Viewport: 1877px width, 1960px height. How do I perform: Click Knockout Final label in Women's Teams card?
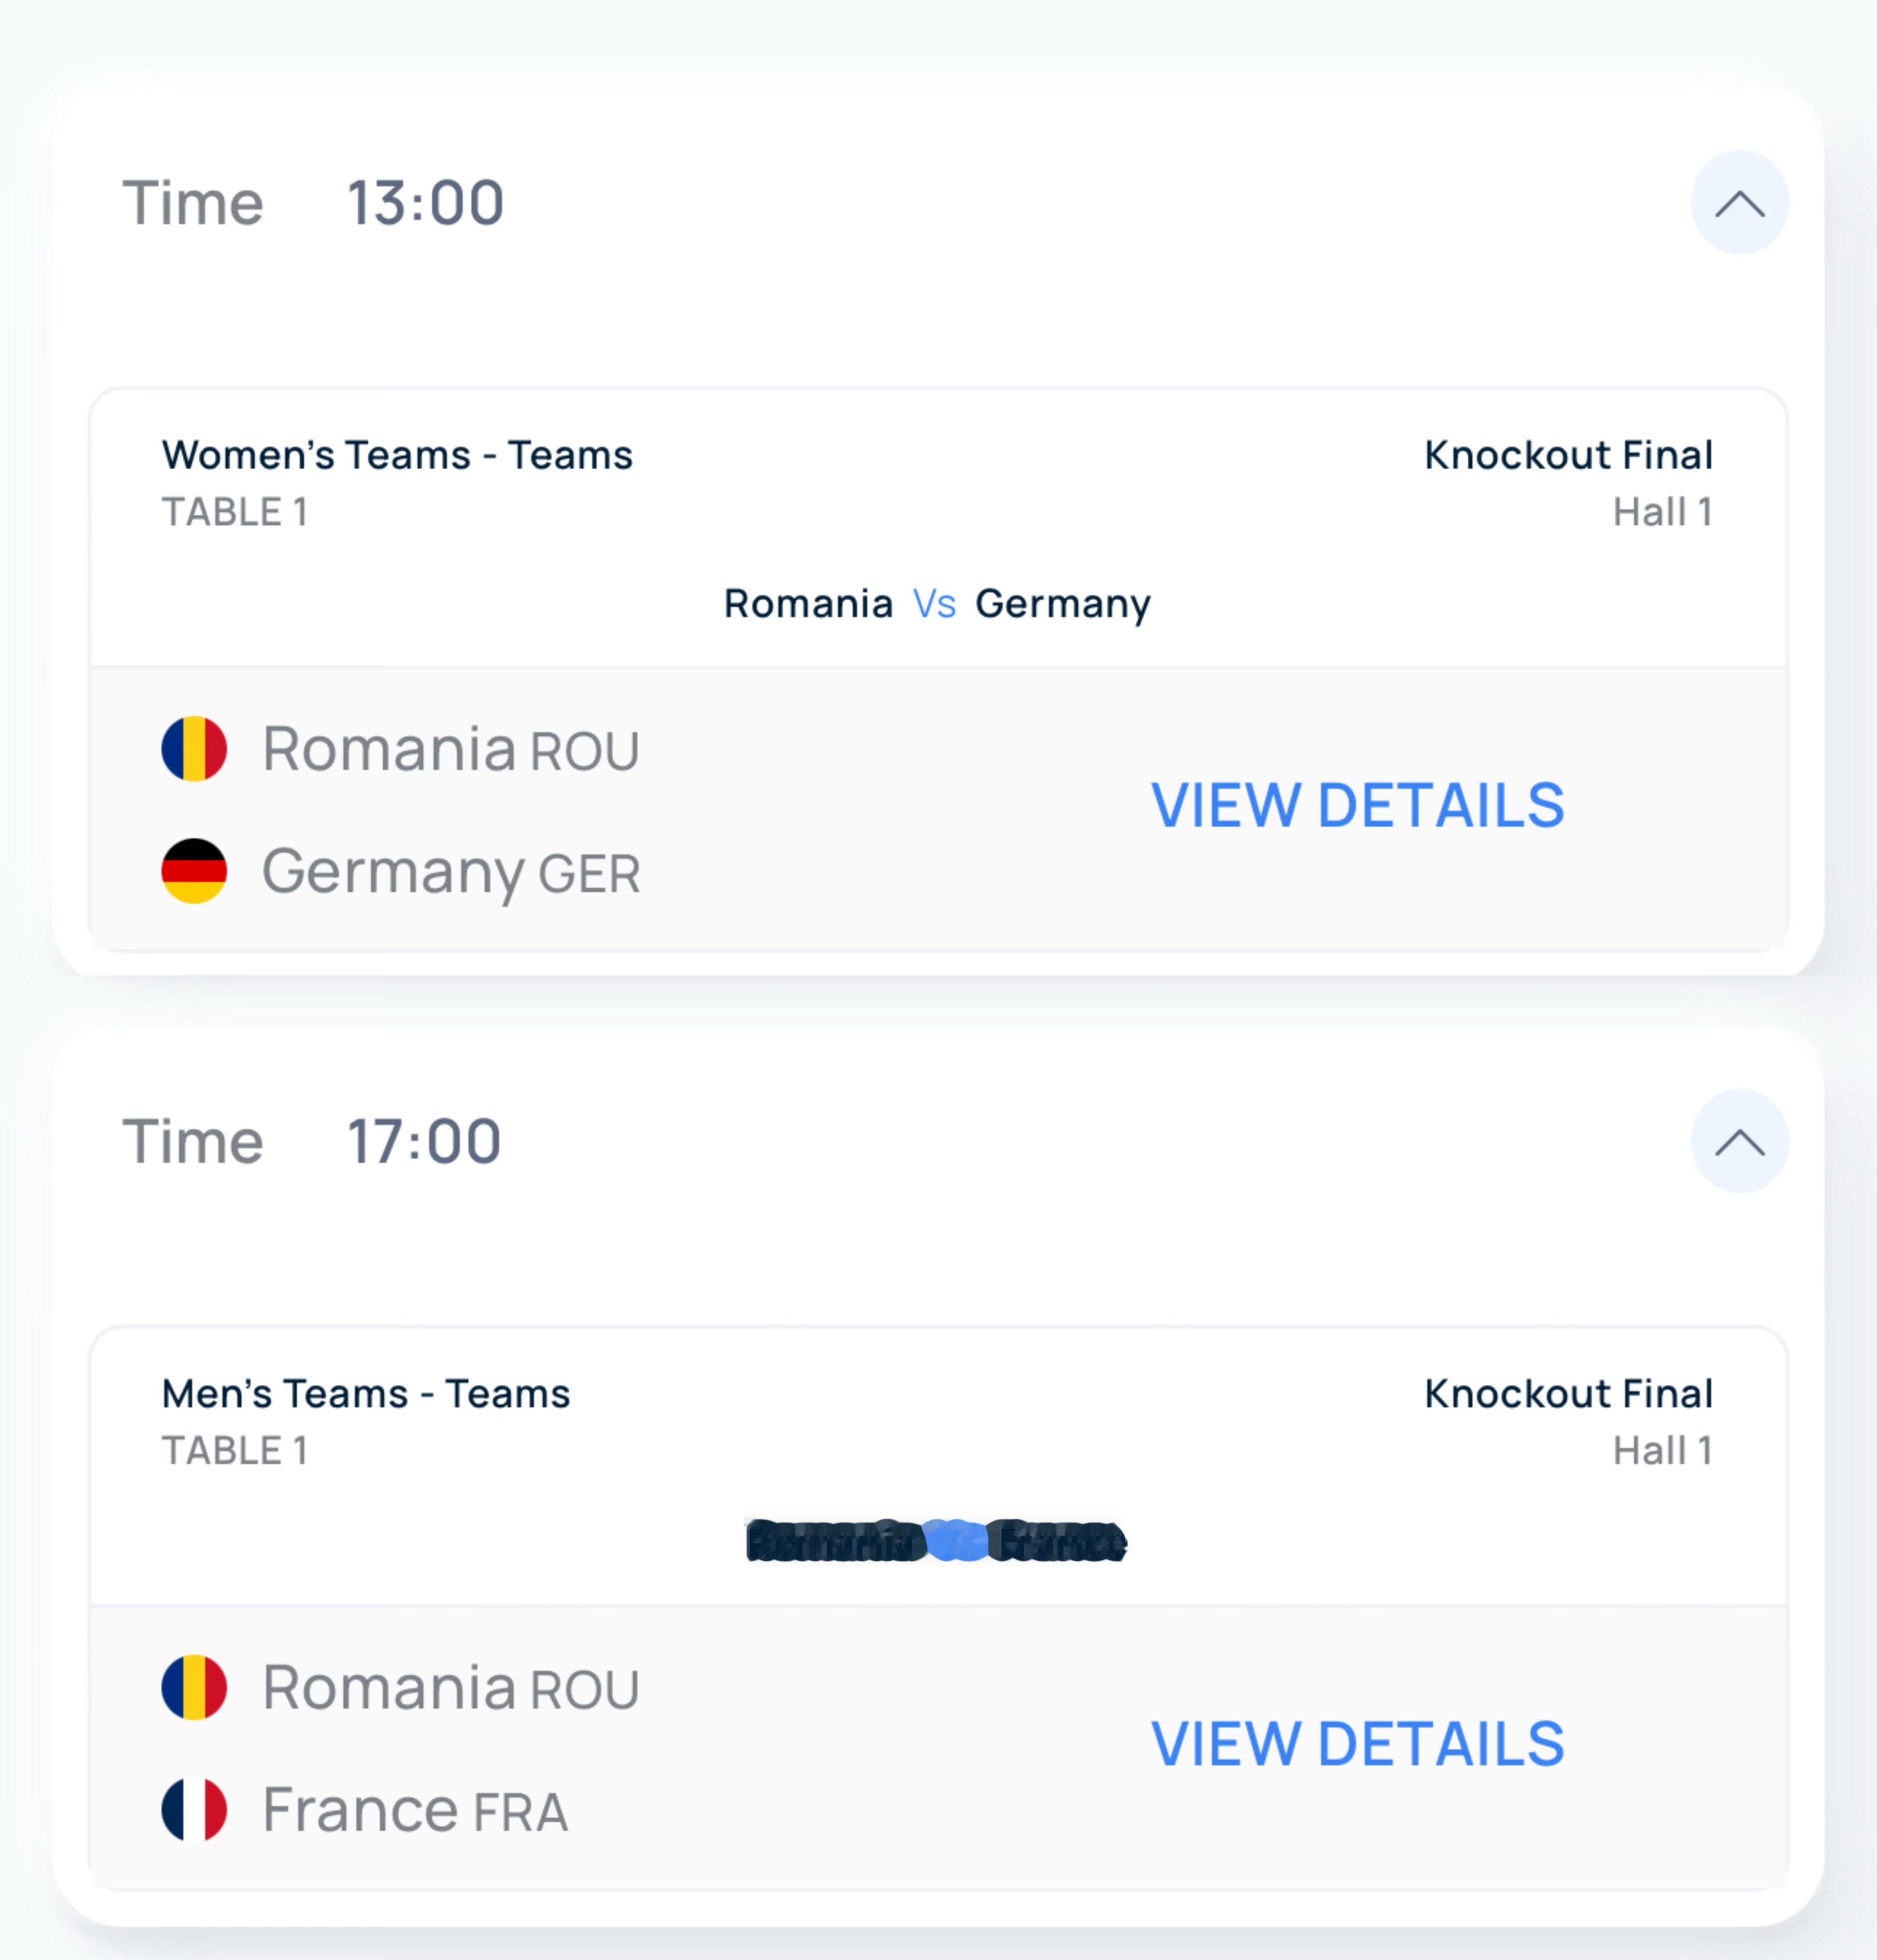pos(1568,456)
